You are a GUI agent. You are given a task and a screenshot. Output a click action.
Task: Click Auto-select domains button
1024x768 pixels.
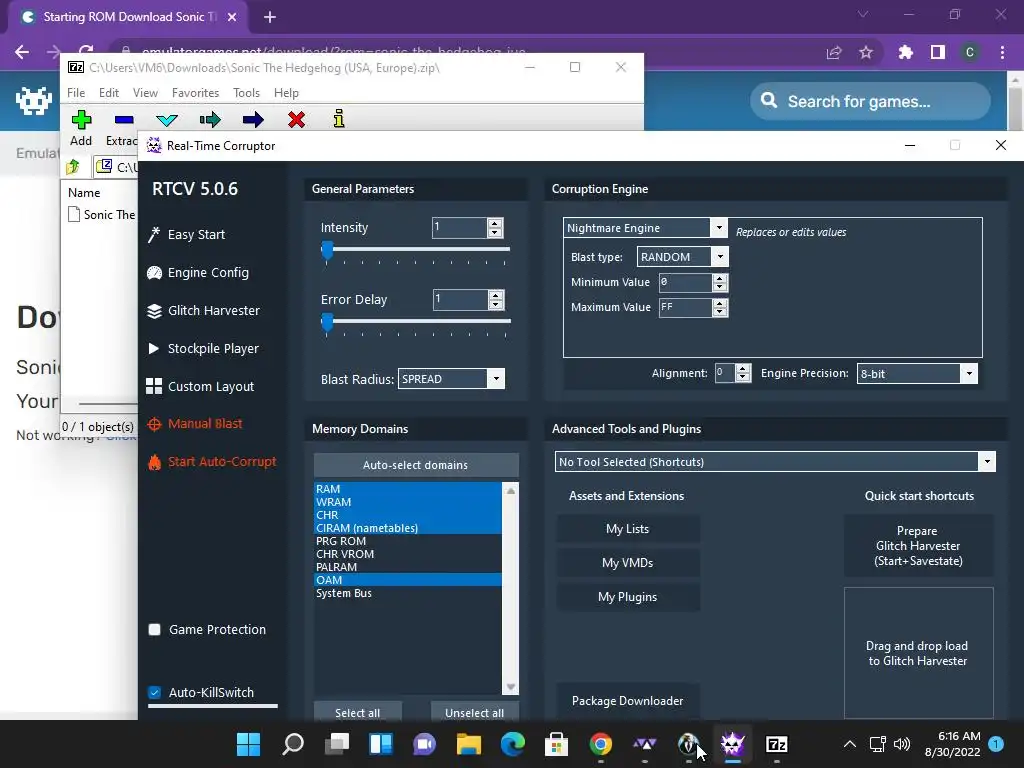point(416,465)
